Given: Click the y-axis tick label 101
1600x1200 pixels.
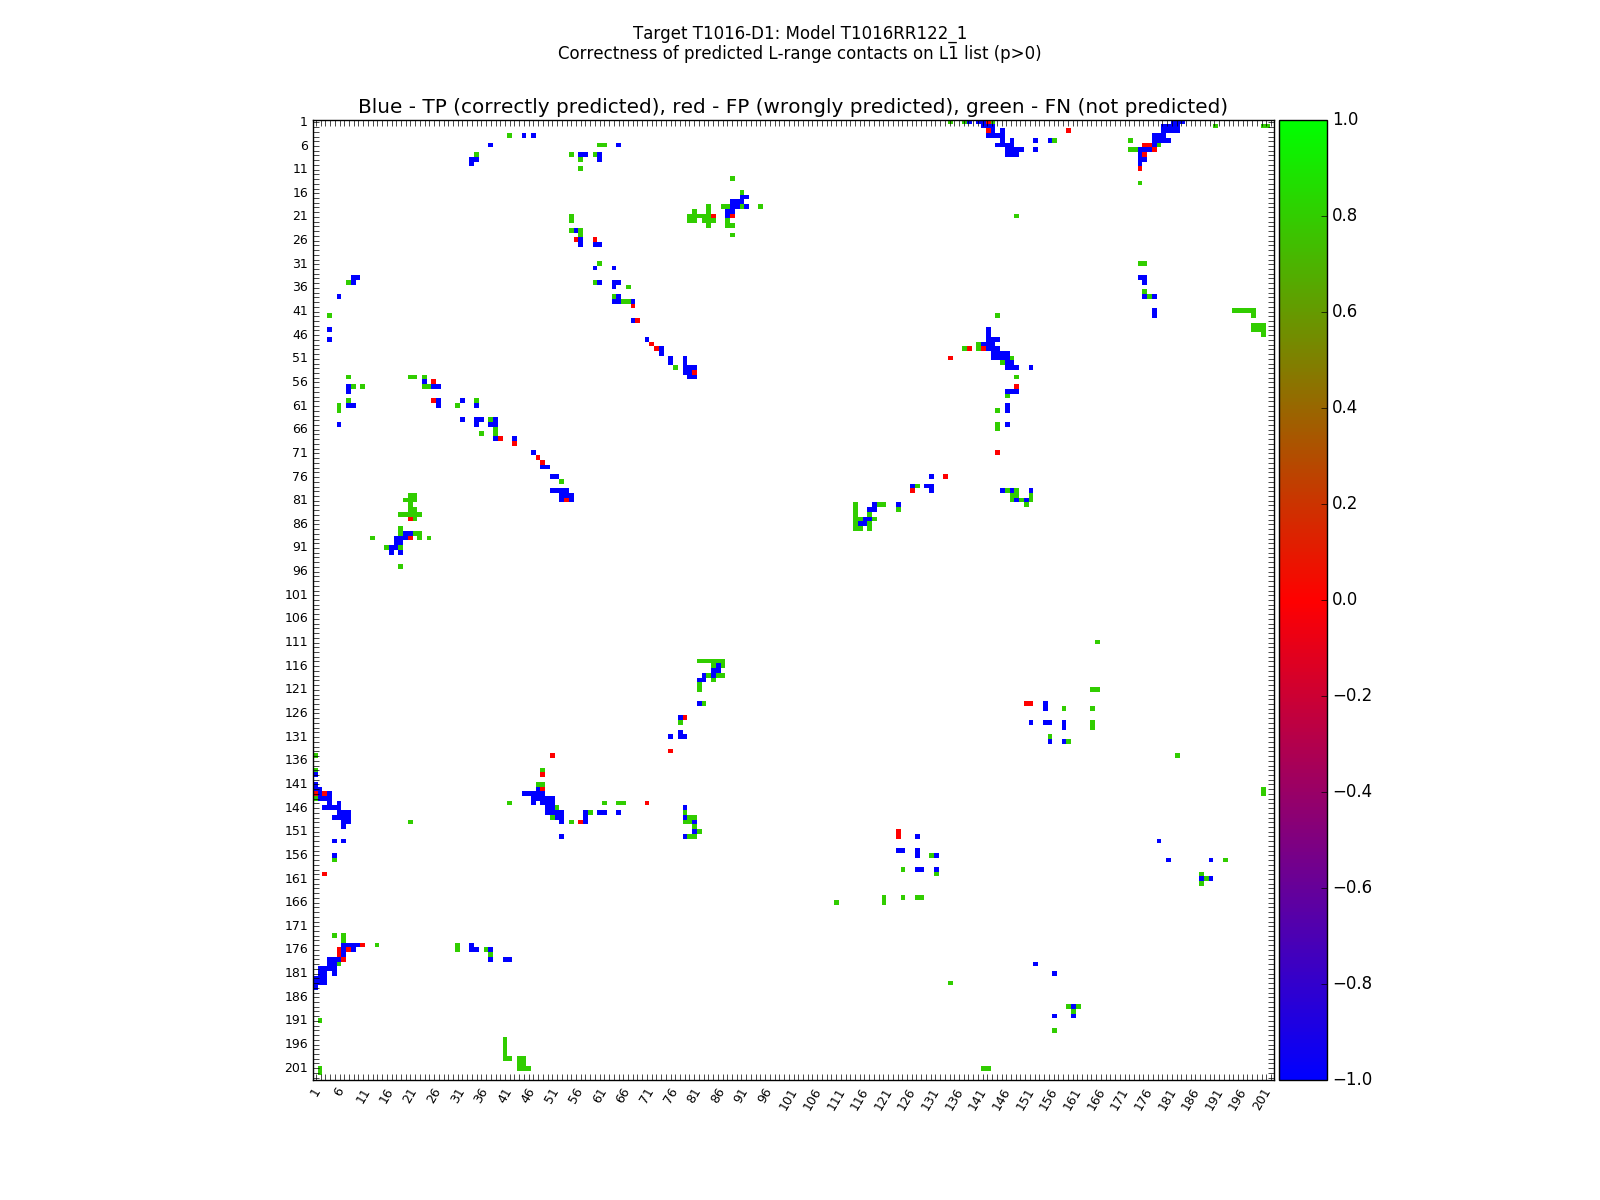Looking at the screenshot, I should click(x=295, y=594).
